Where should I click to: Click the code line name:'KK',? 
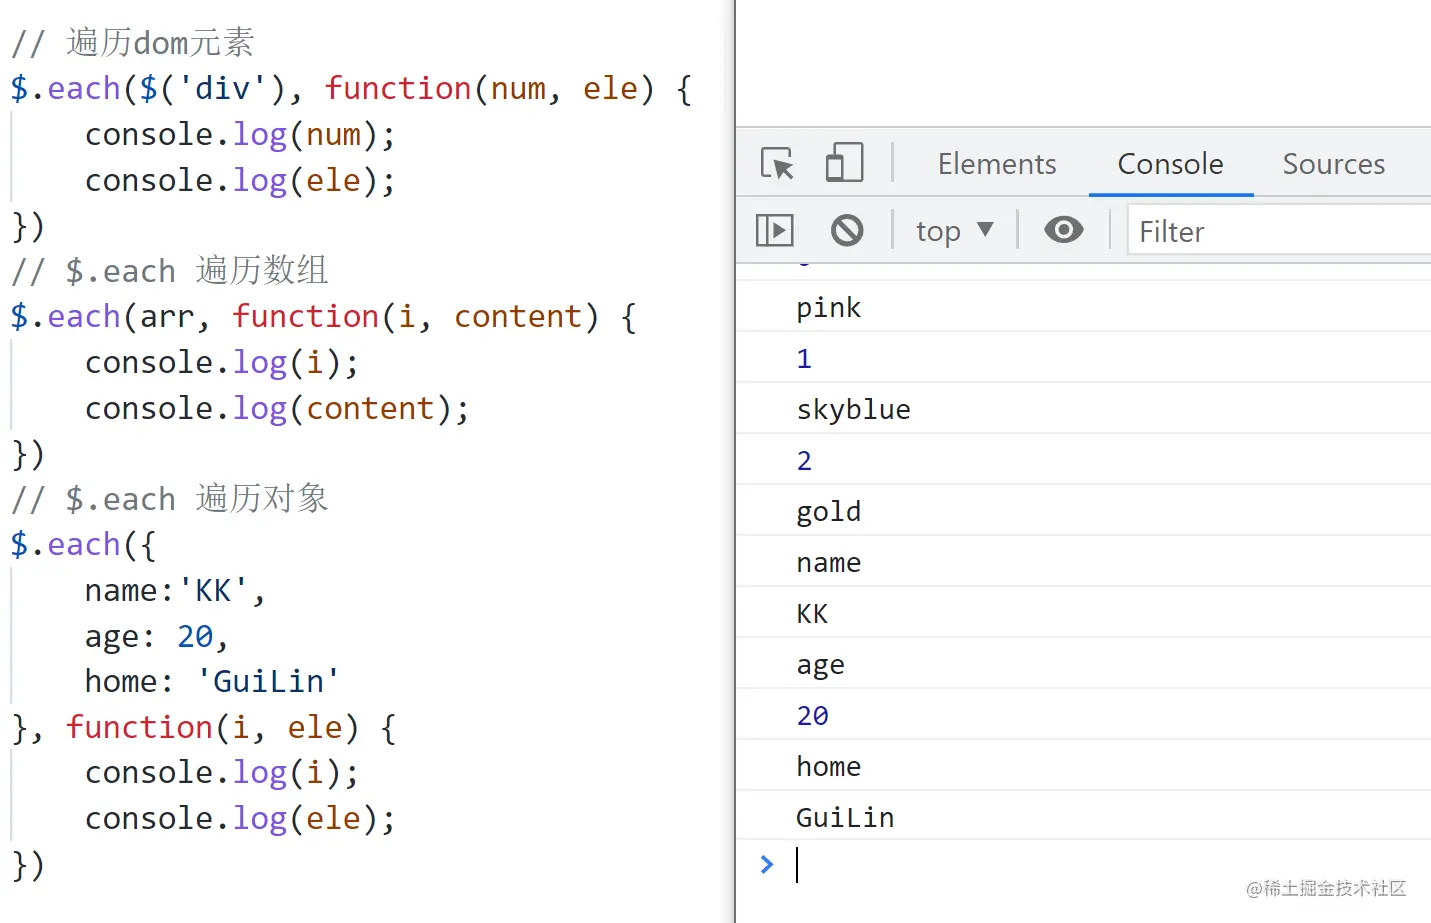175,590
